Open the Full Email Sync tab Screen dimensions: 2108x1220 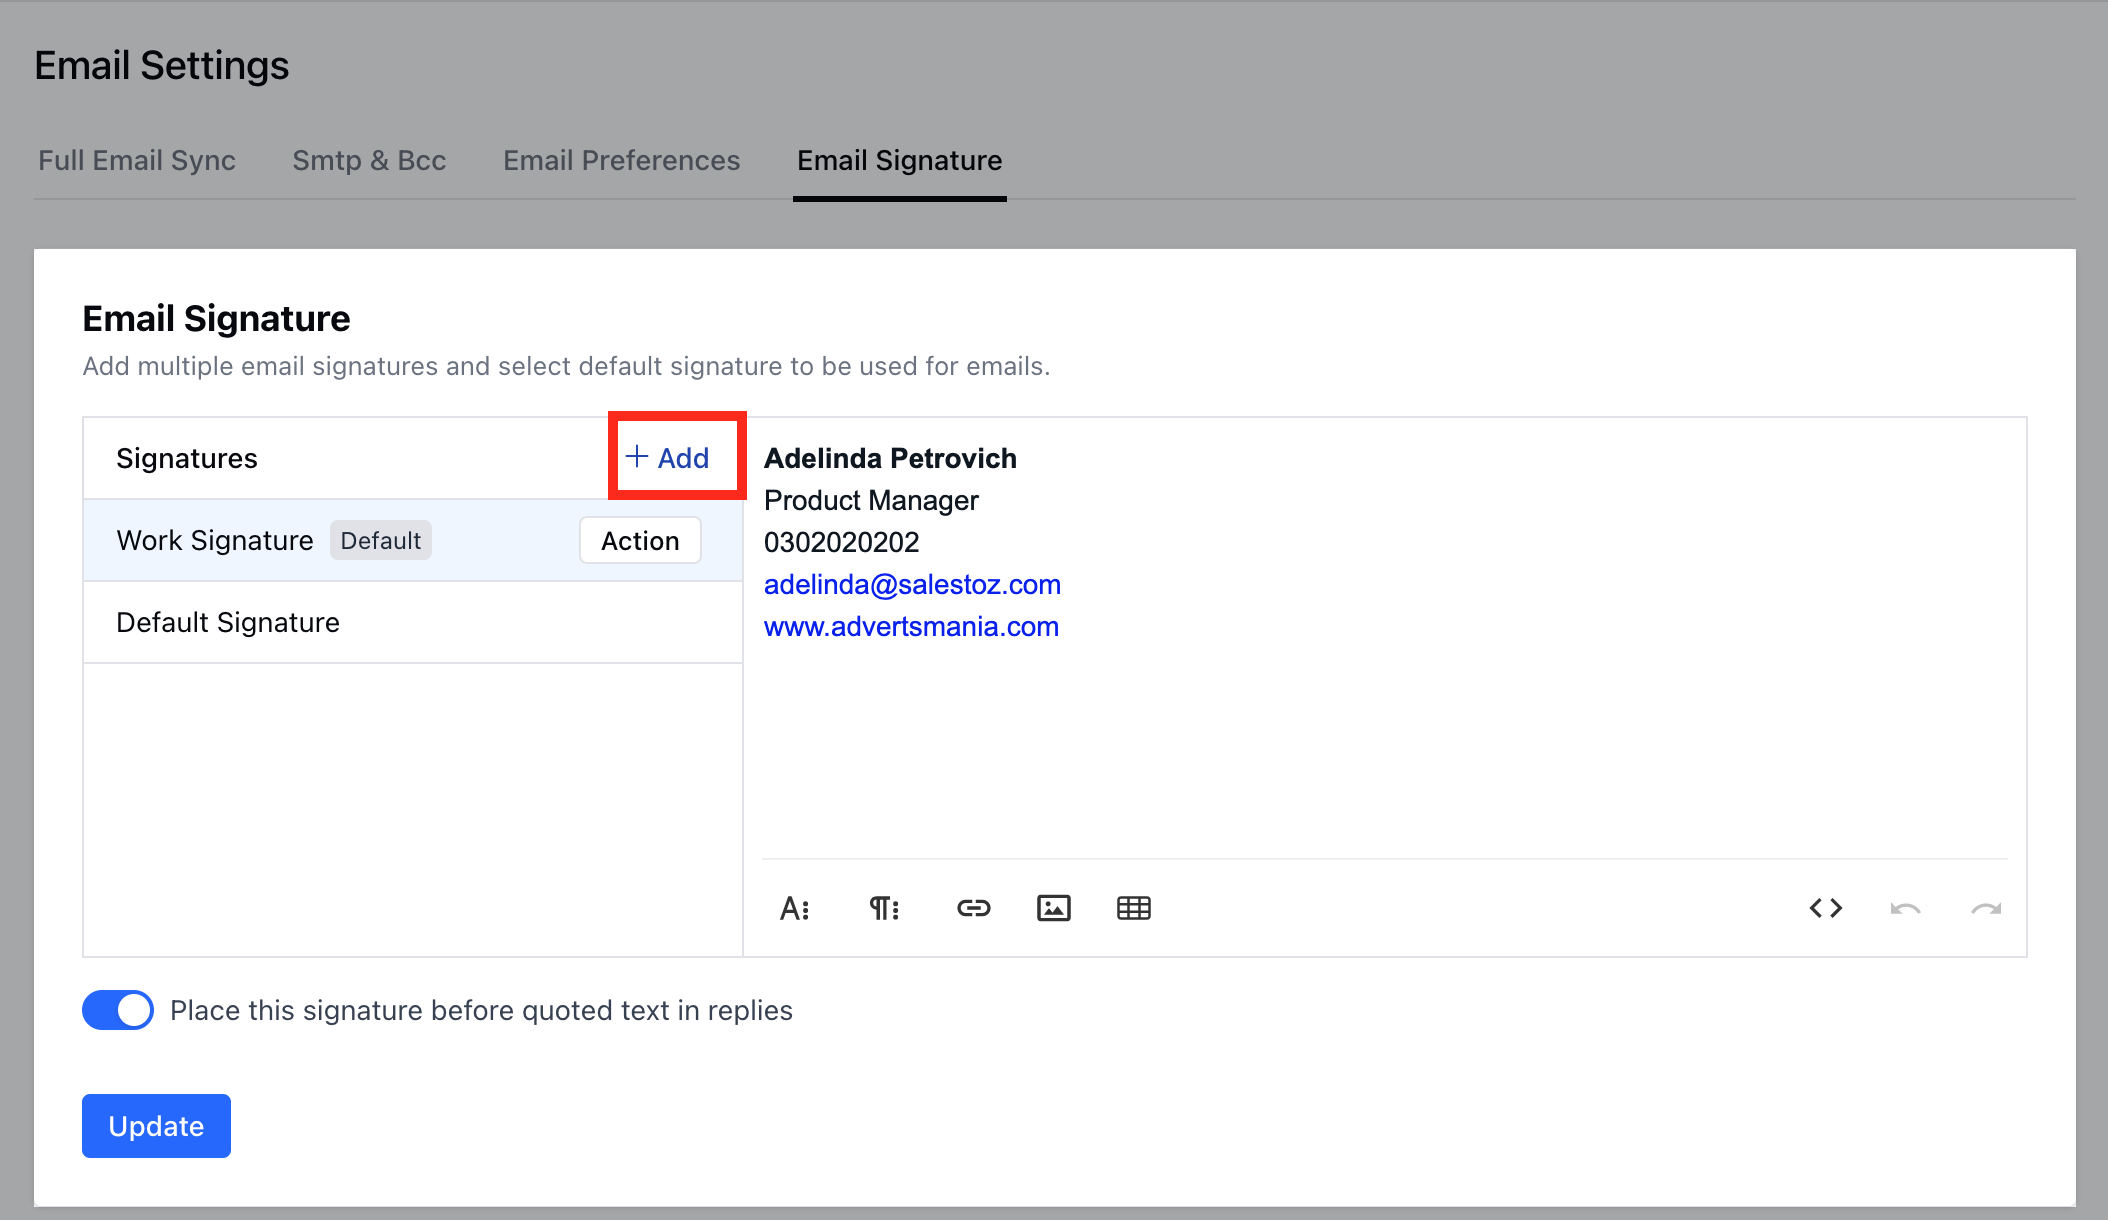pos(137,160)
